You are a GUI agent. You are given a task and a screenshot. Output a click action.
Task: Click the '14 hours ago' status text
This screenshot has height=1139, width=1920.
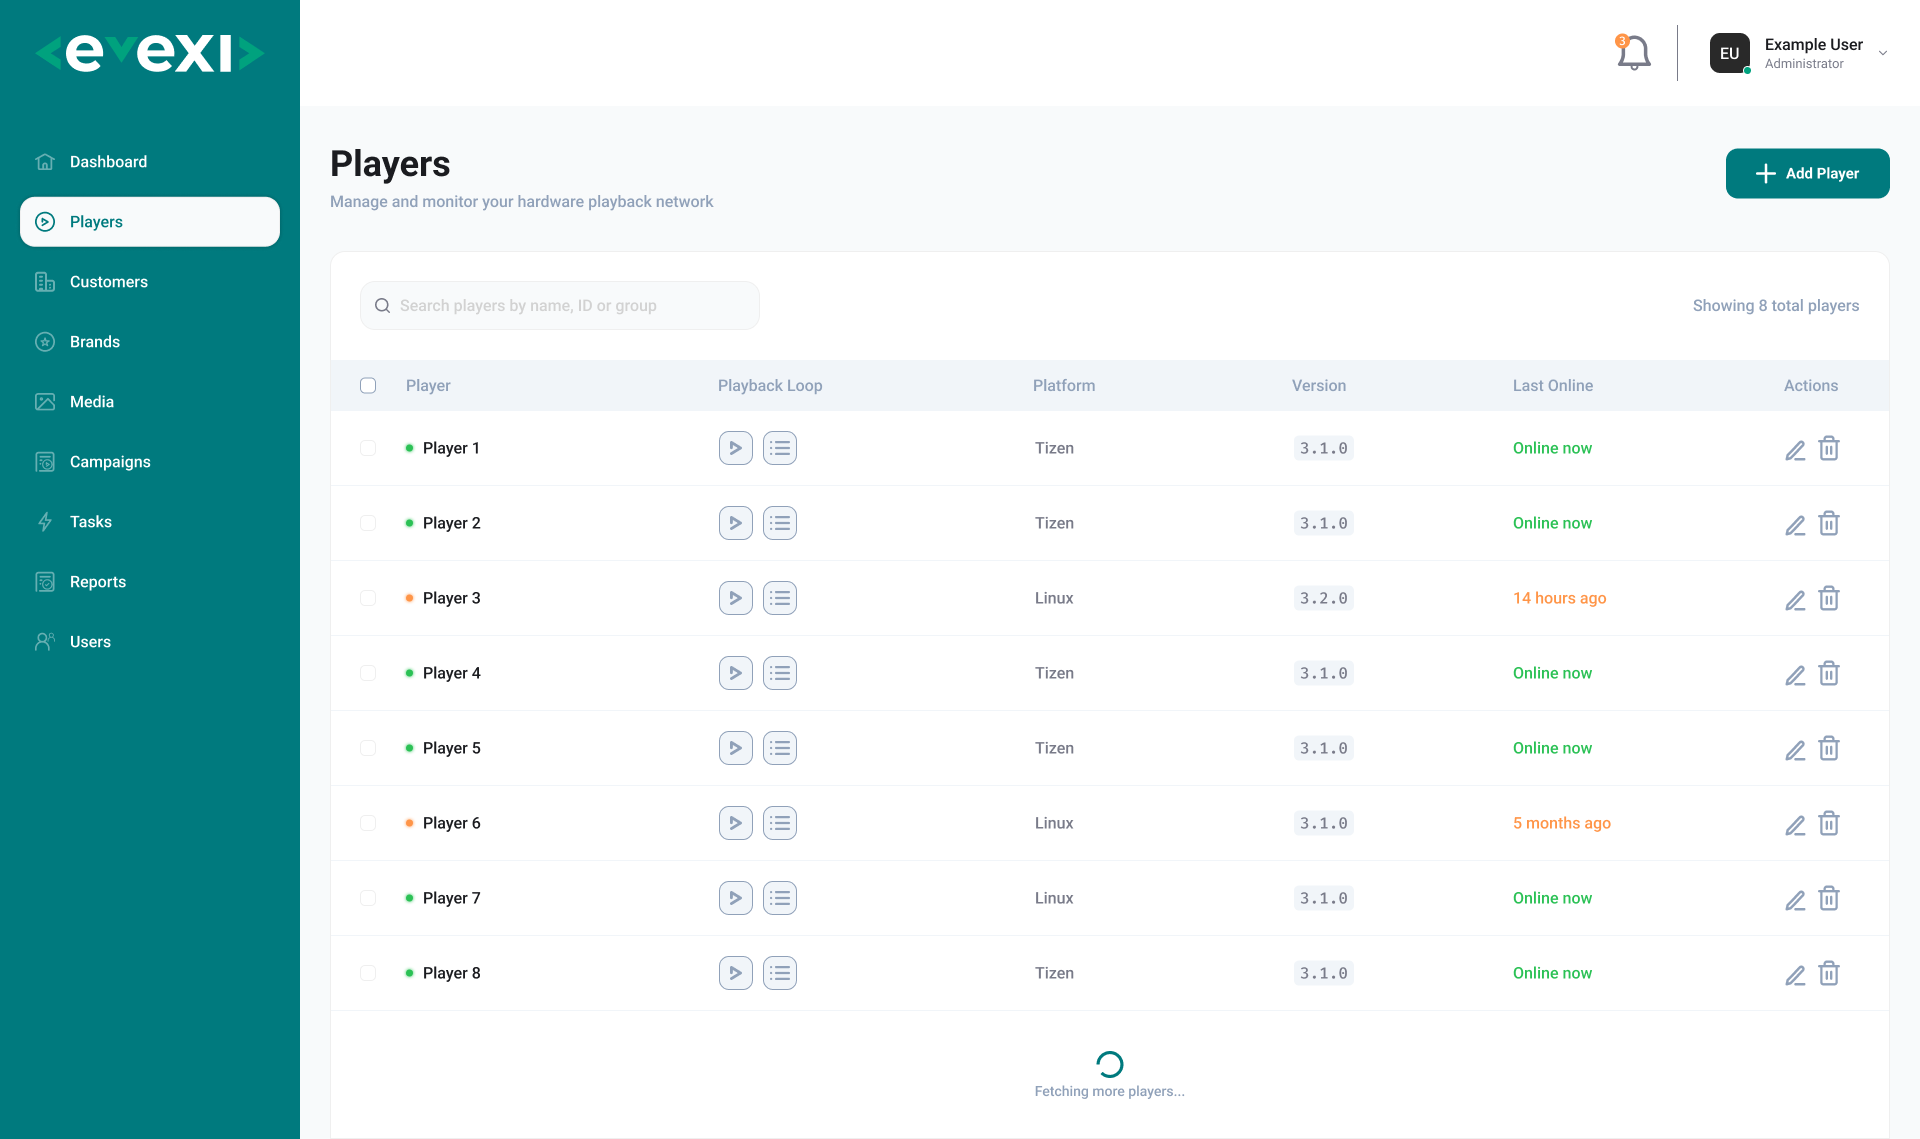(x=1560, y=598)
